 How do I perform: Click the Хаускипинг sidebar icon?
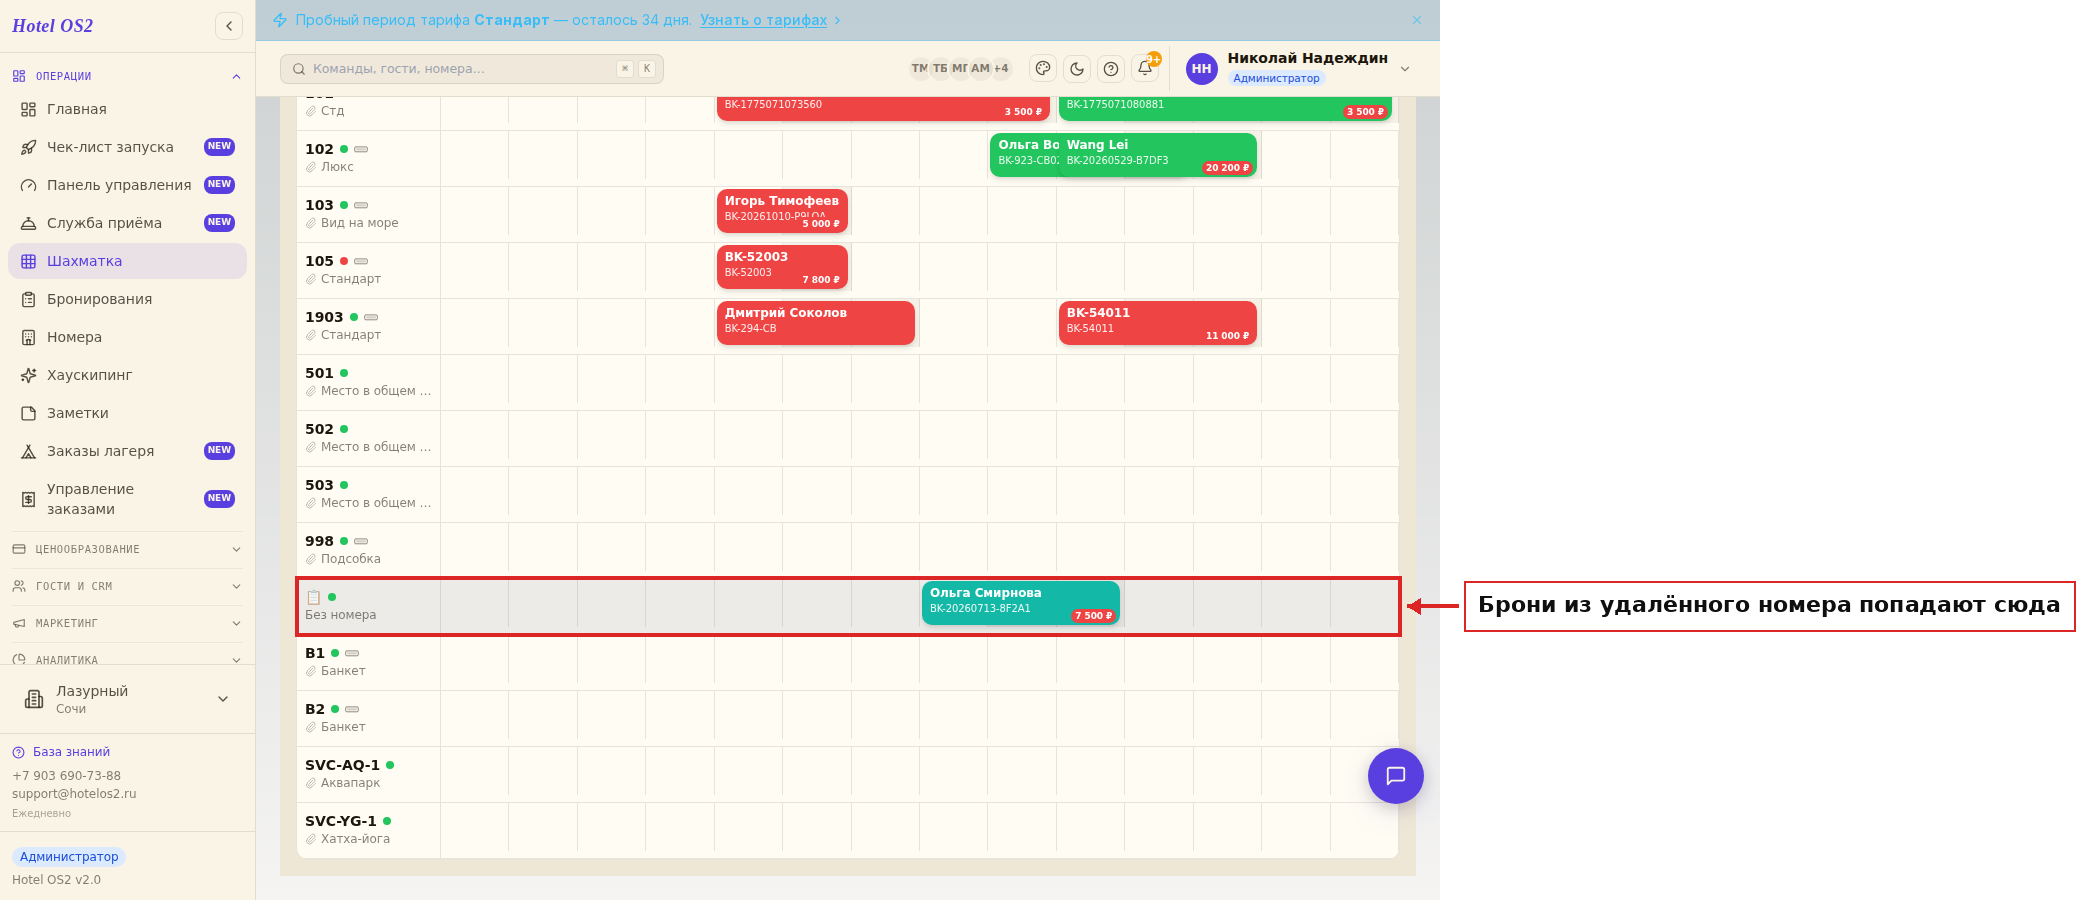tap(29, 375)
